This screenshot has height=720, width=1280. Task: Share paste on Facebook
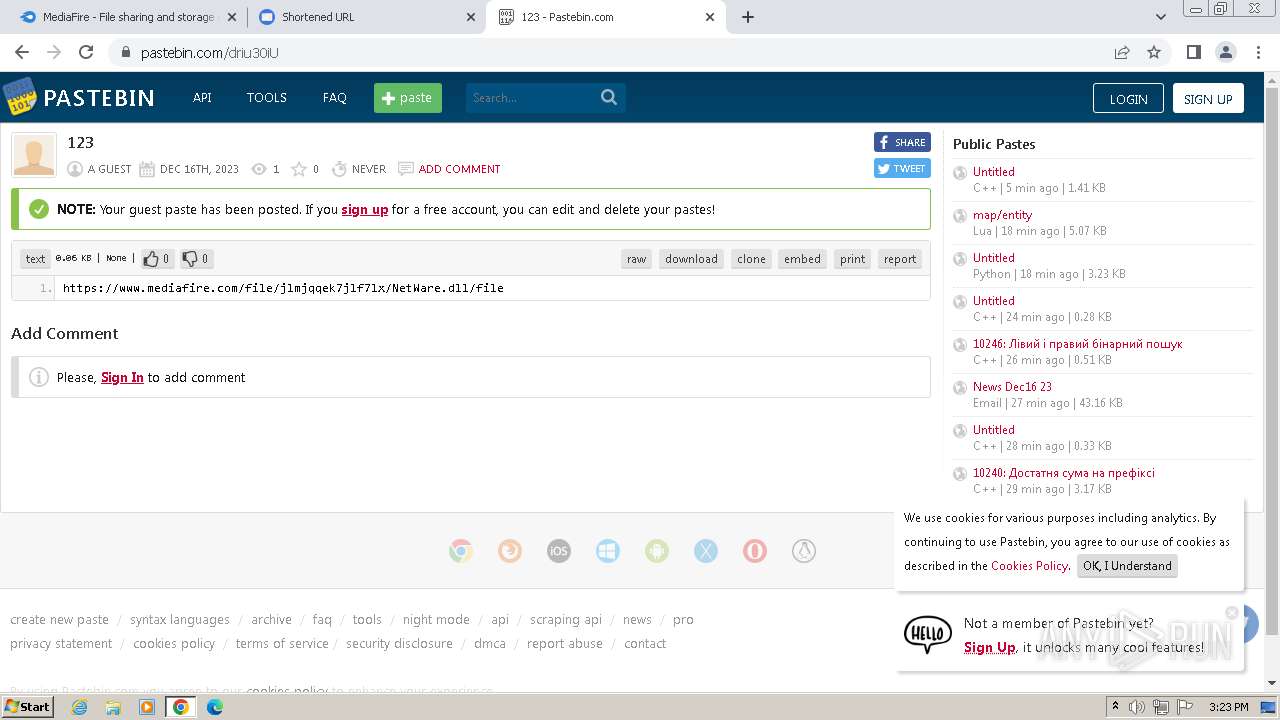click(902, 142)
